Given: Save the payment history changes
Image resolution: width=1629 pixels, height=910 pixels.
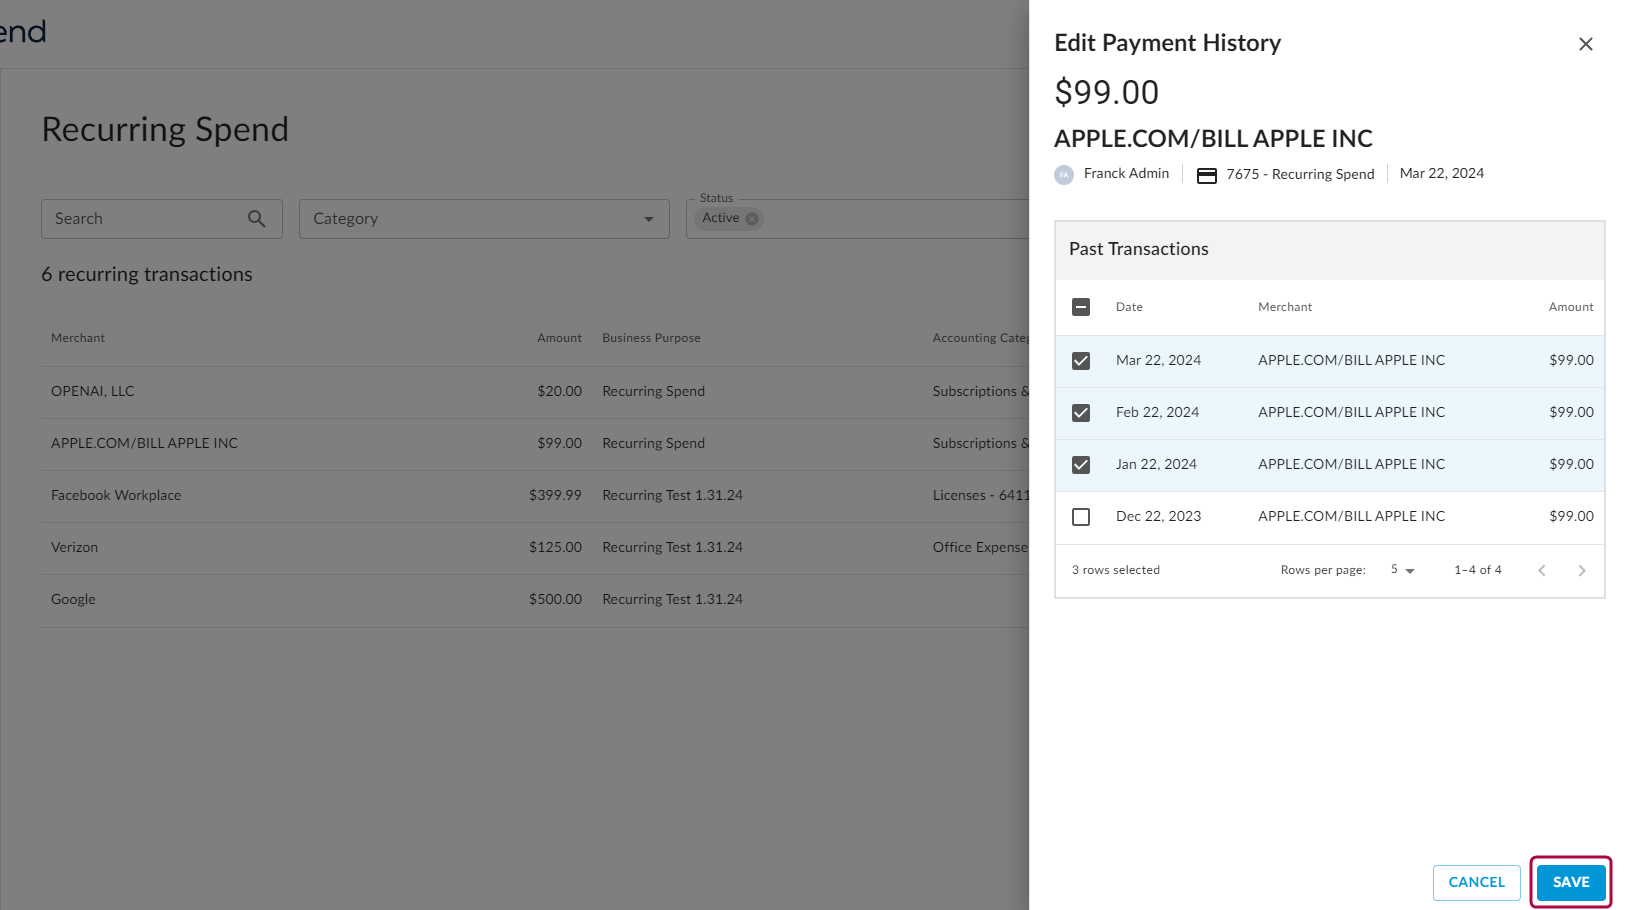Looking at the screenshot, I should (1571, 882).
